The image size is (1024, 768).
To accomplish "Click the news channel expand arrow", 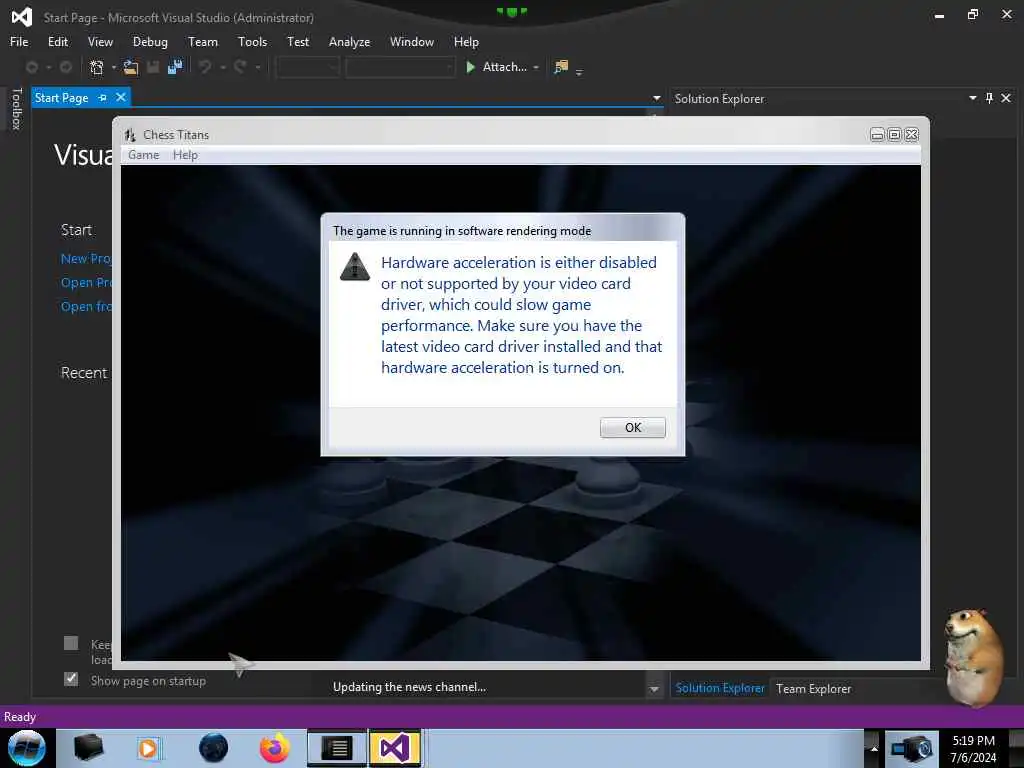I will click(654, 689).
